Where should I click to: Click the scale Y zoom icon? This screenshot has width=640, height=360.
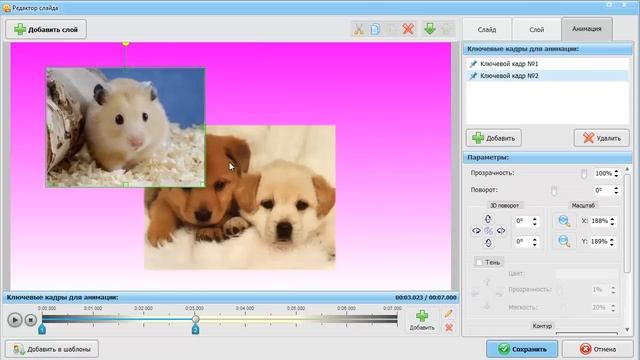pyautogui.click(x=564, y=241)
